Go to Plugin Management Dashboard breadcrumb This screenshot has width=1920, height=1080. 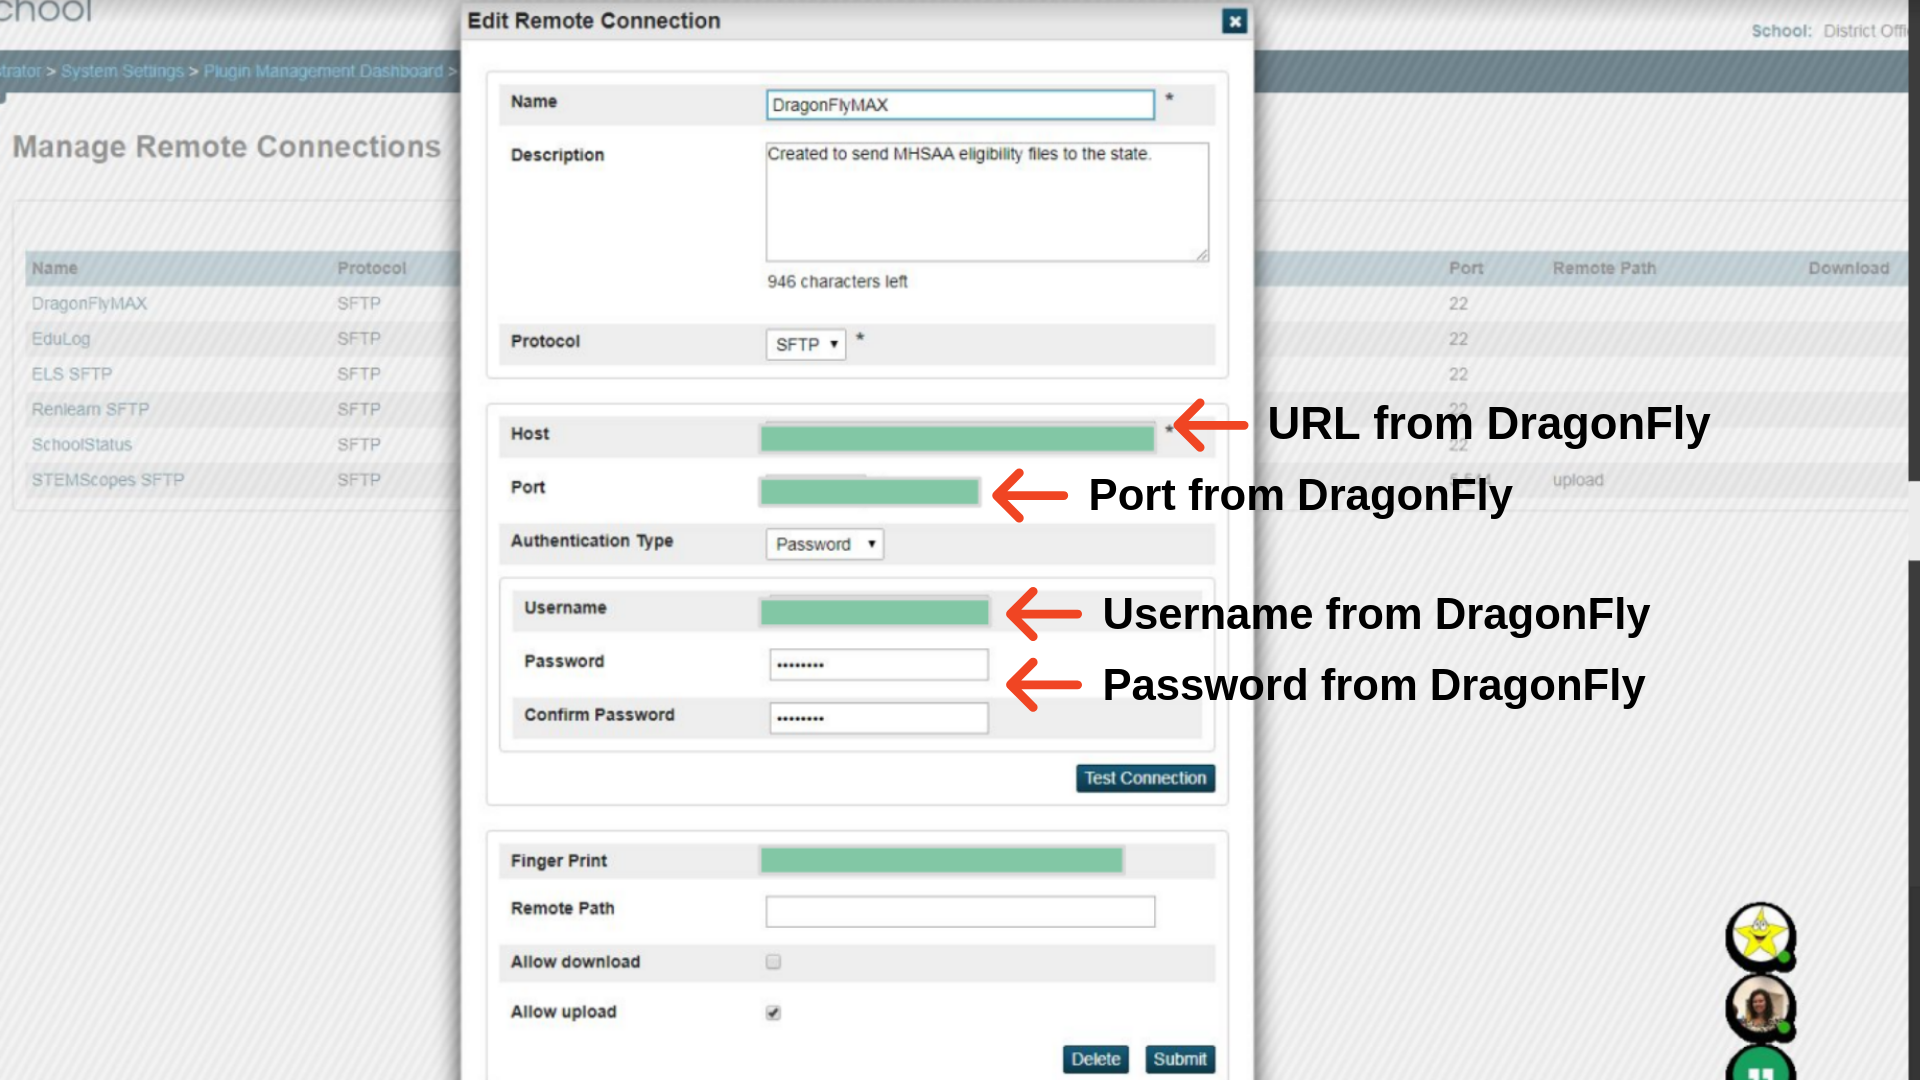click(323, 71)
